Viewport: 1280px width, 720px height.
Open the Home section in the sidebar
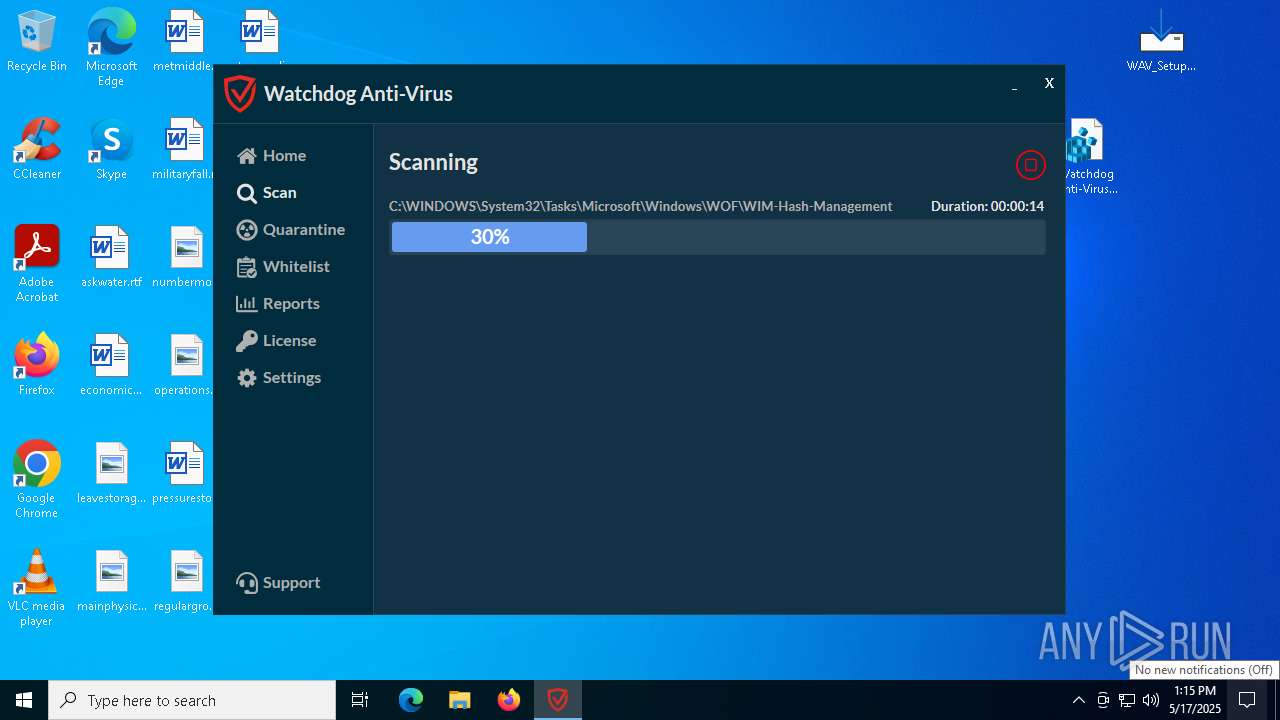271,156
